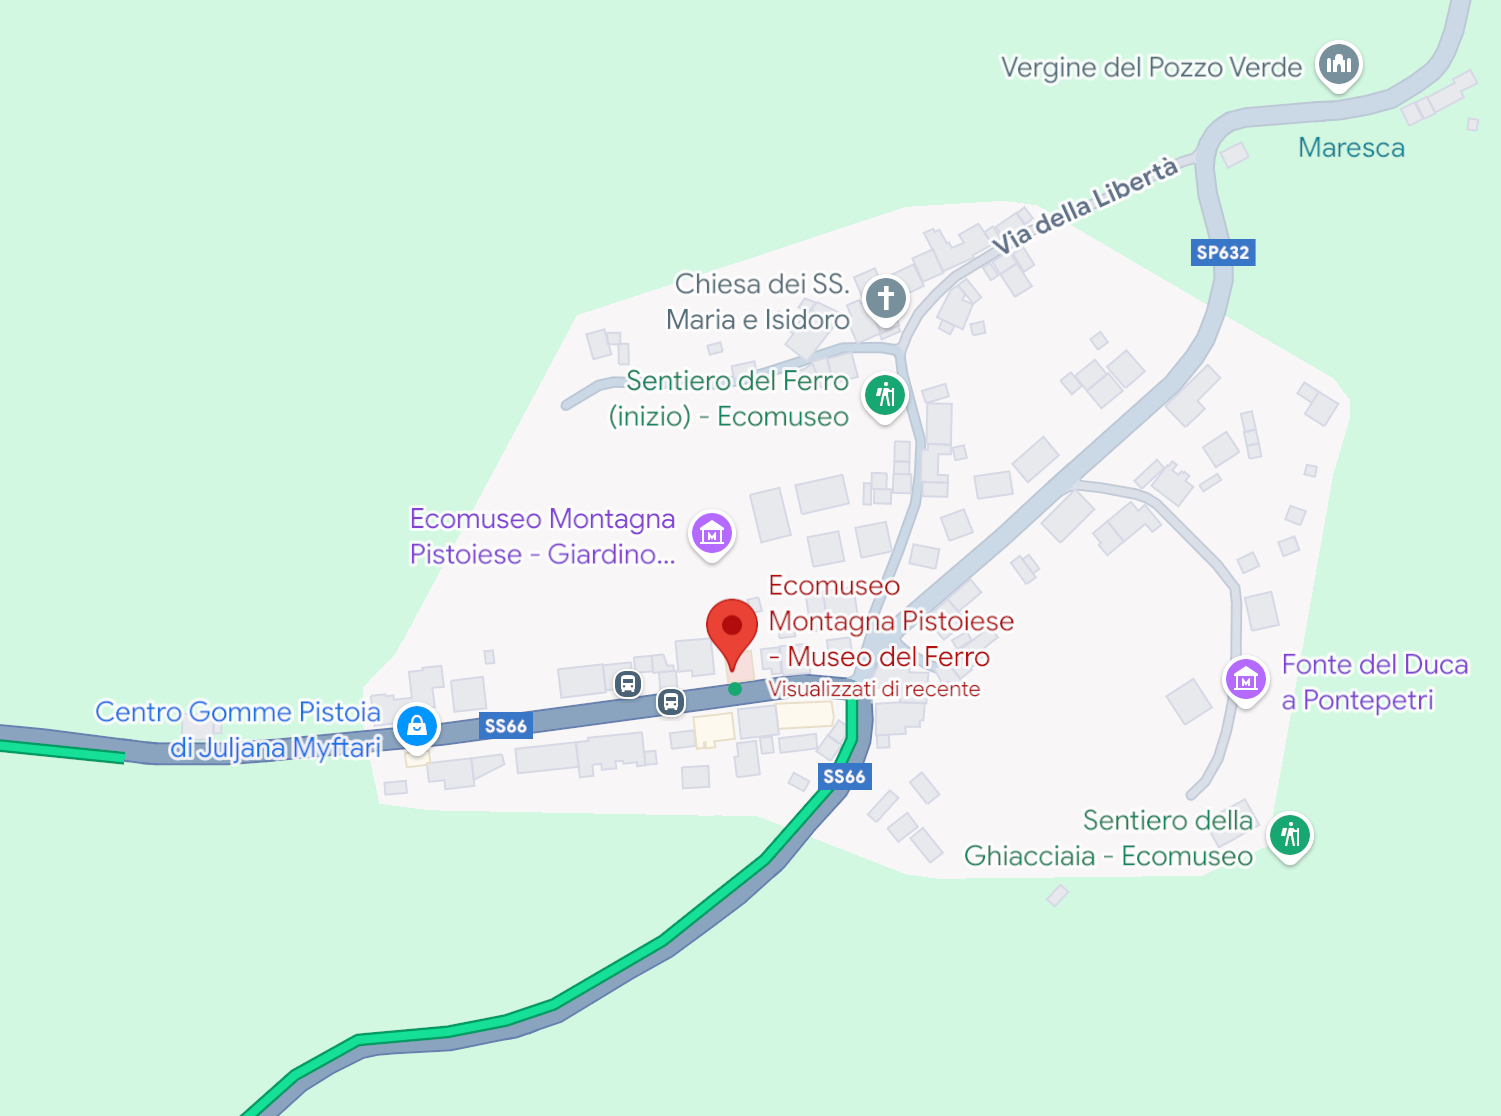Select the Fonte del Duca museum icon
This screenshot has width=1501, height=1116.
1245,681
